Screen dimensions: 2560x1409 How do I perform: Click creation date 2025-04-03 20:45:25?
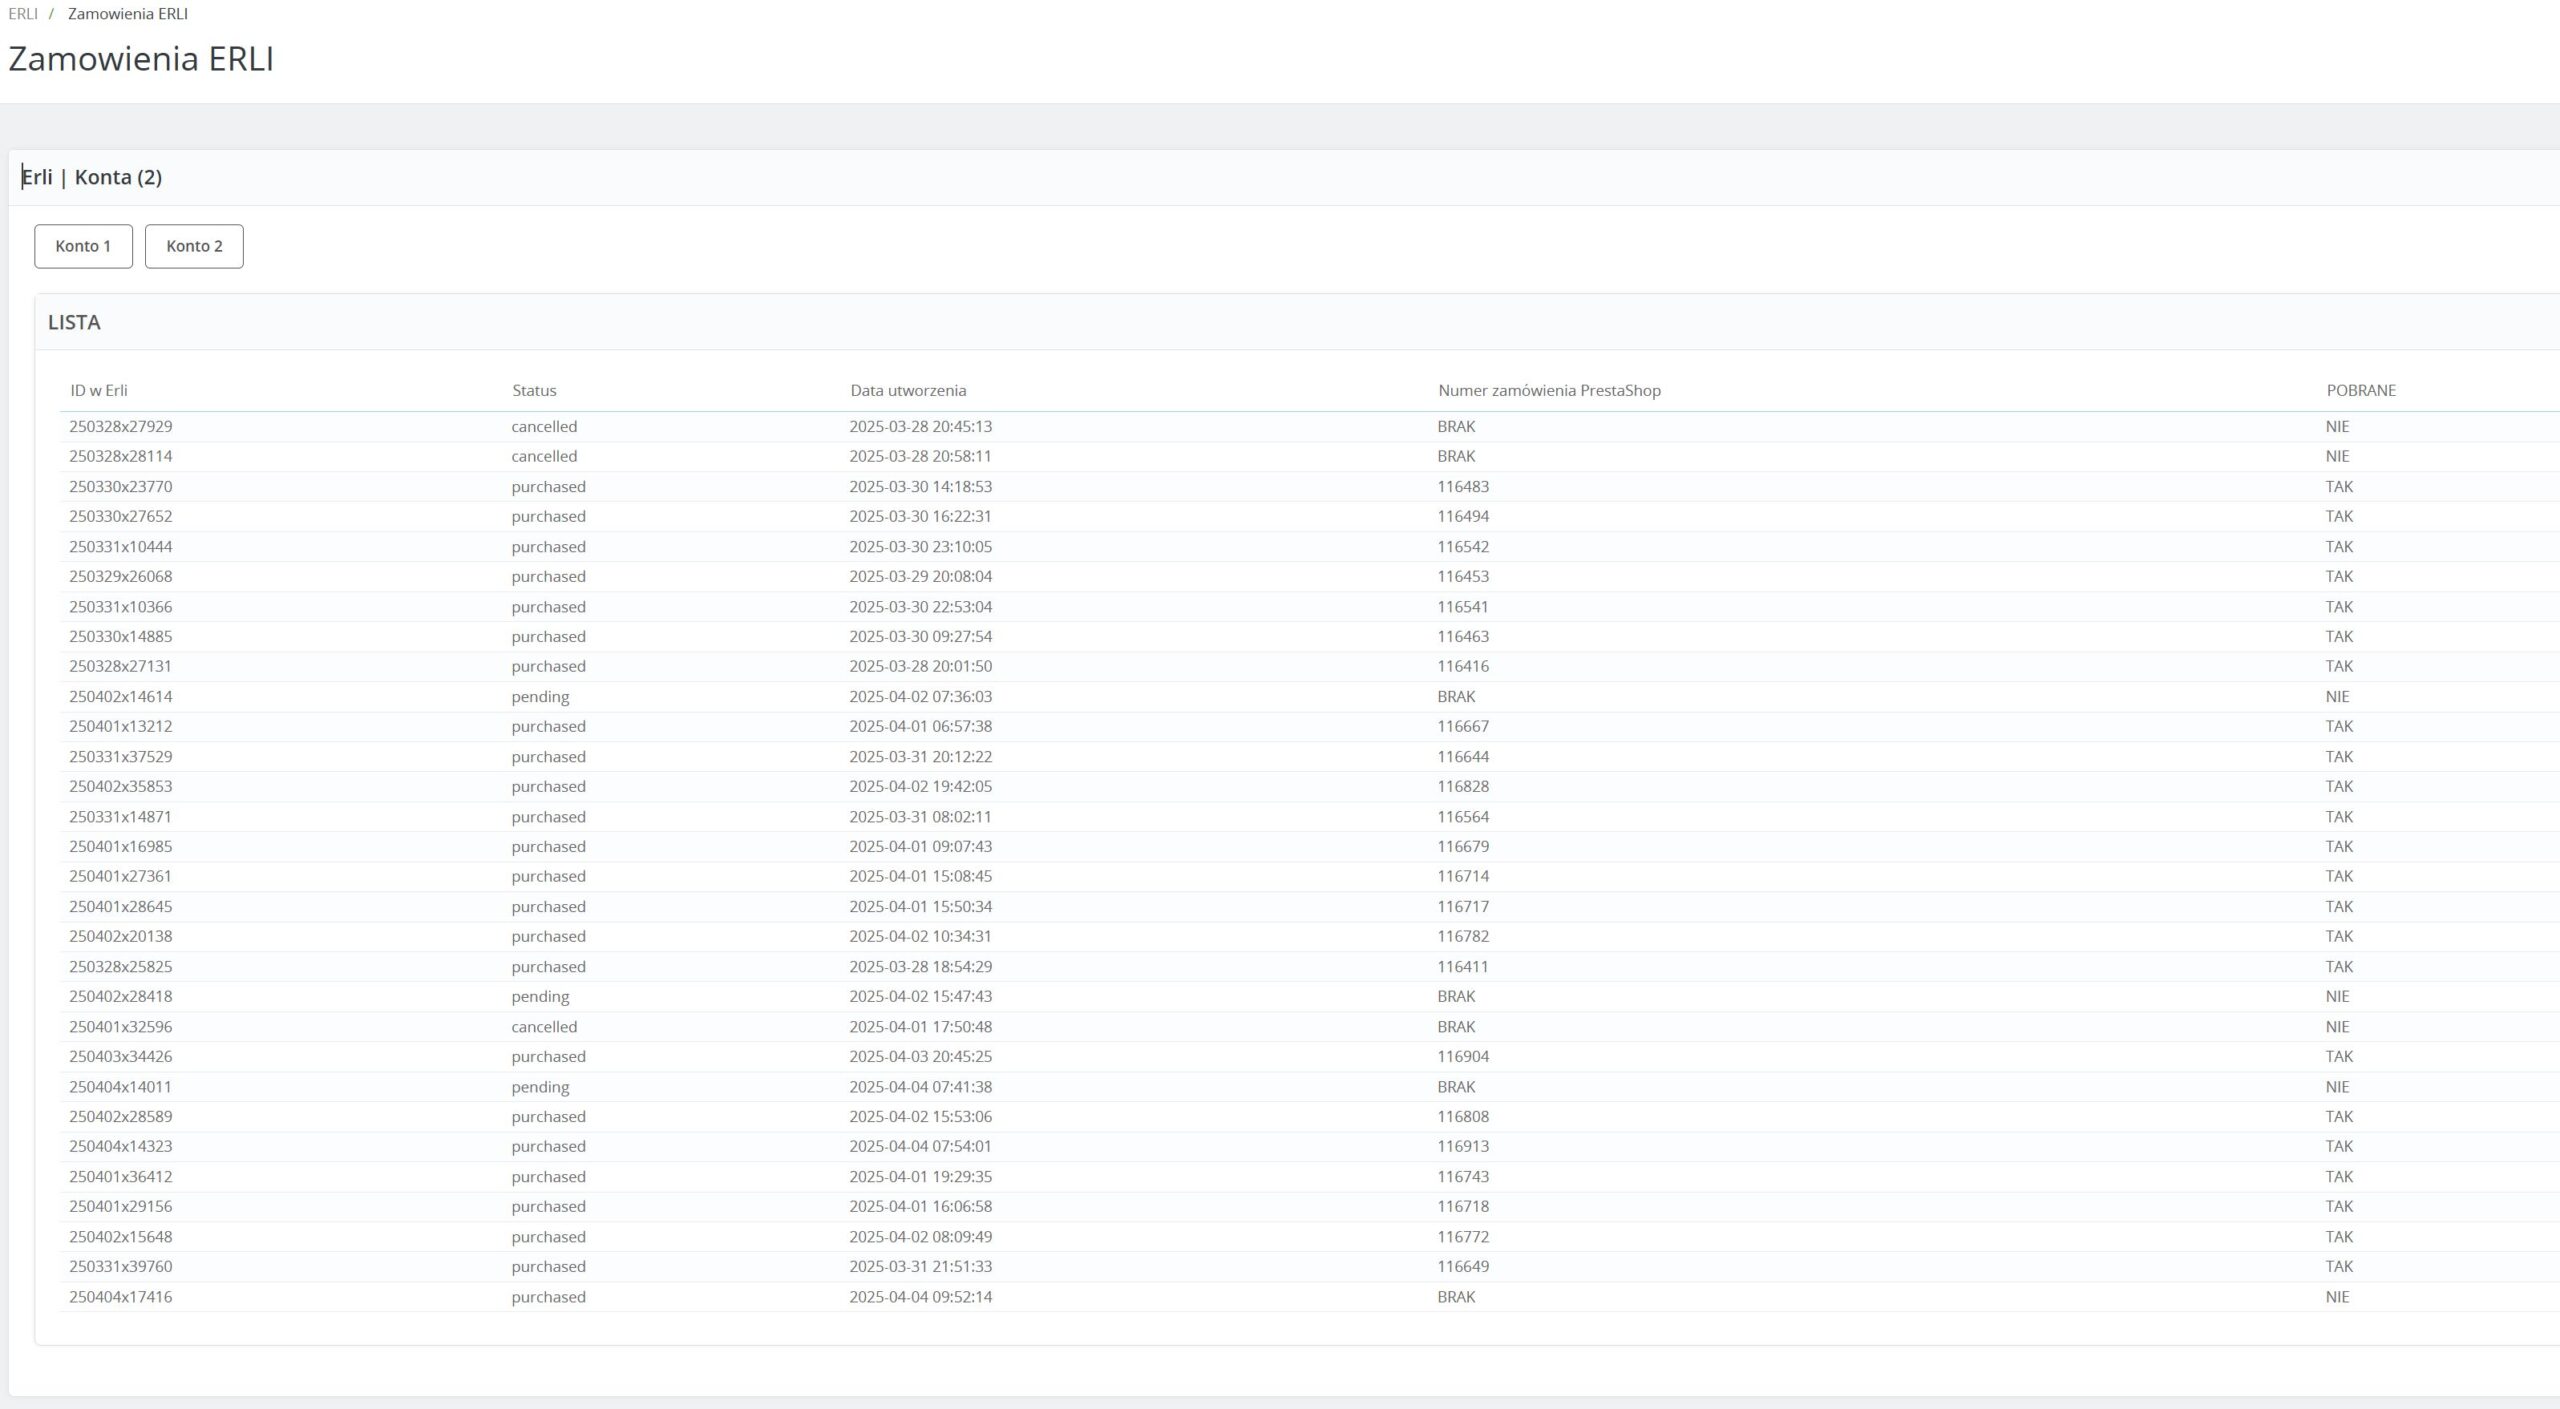pos(921,1056)
